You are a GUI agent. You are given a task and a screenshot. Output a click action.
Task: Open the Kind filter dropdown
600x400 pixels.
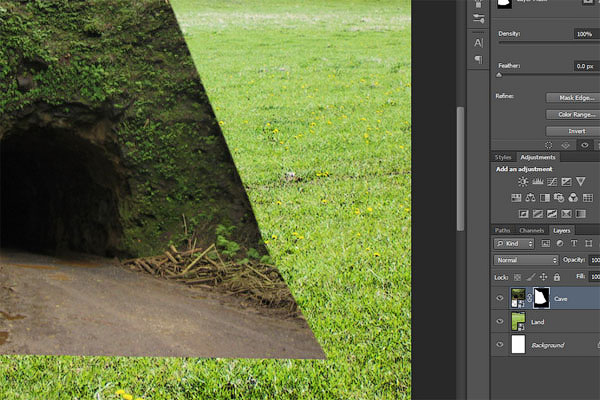coord(514,243)
